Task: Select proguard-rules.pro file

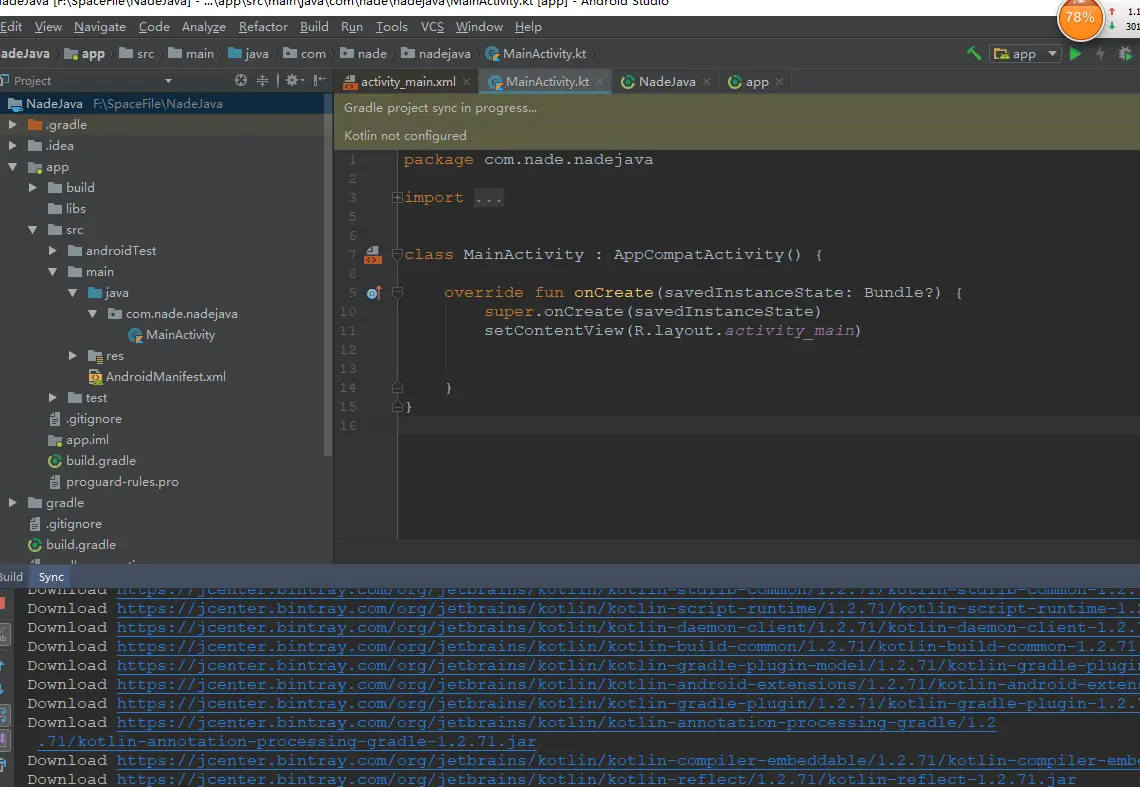Action: pyautogui.click(x=113, y=482)
